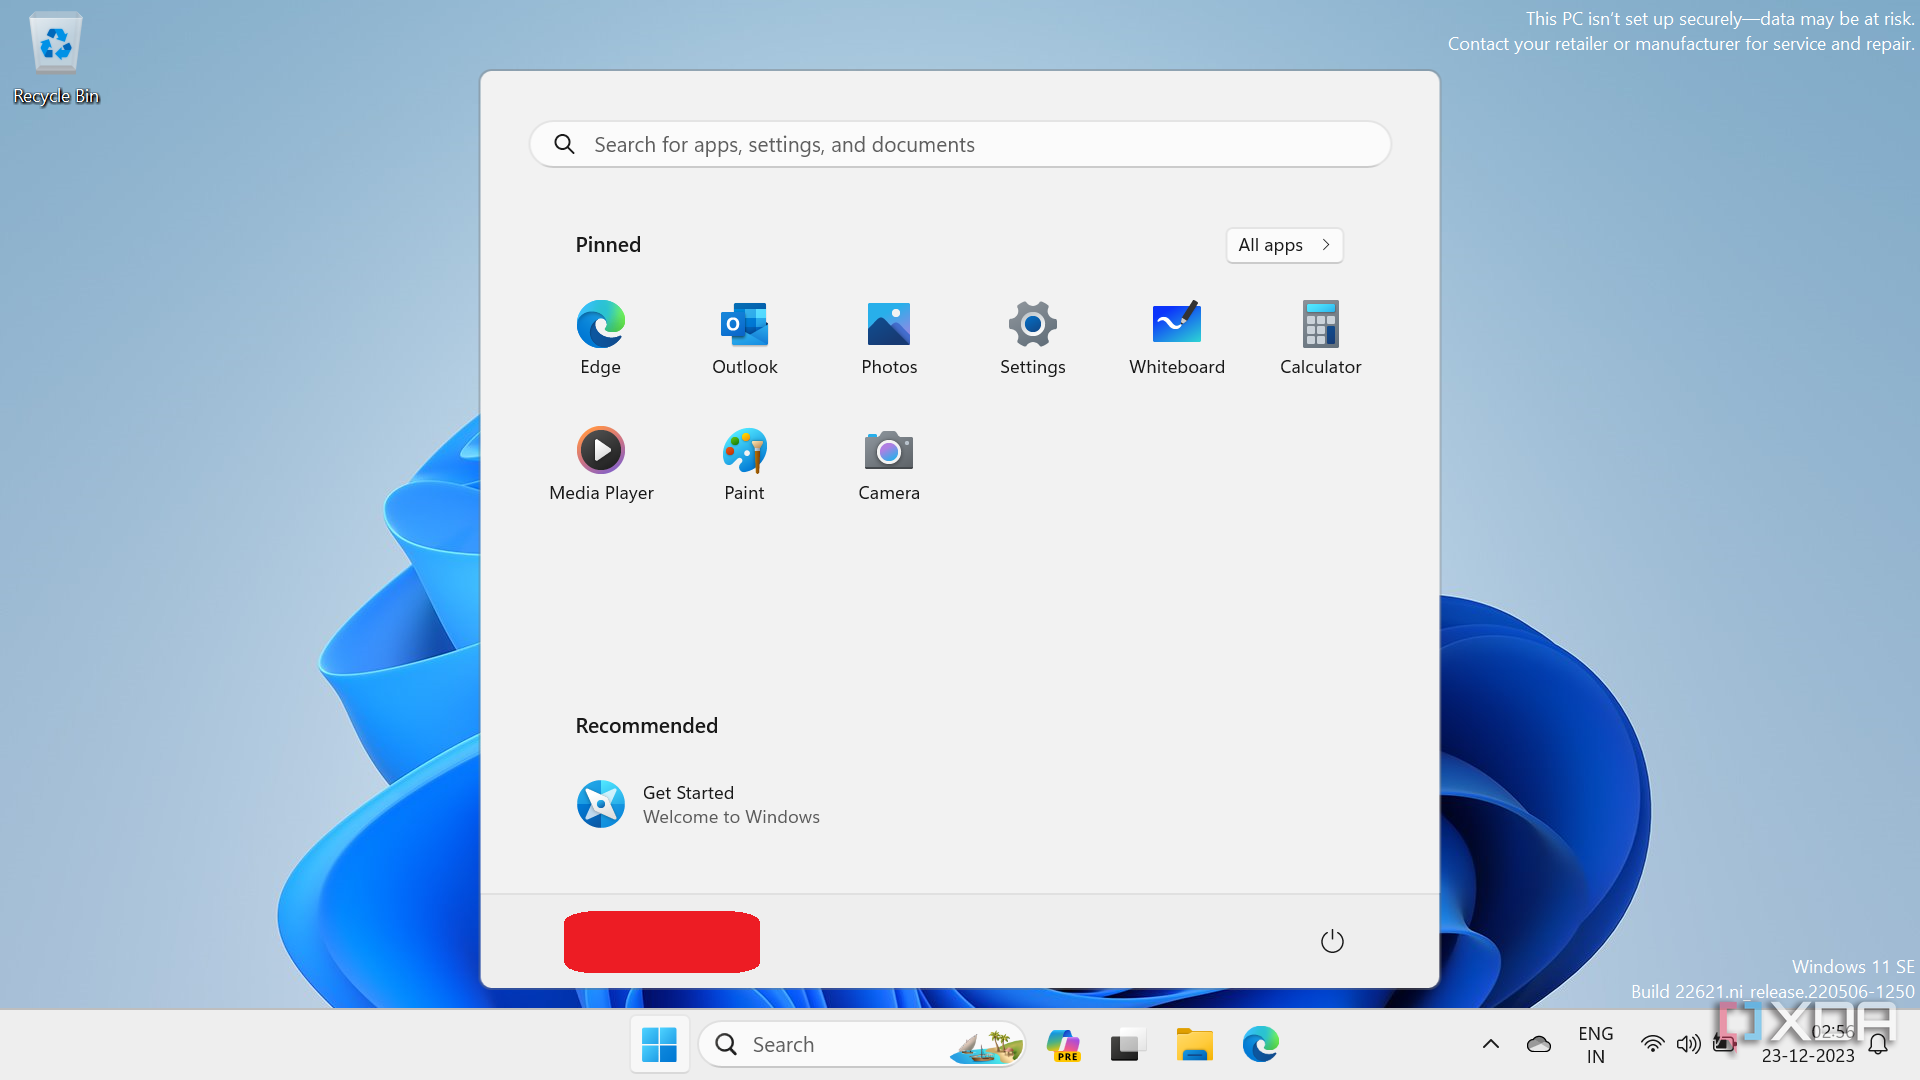The image size is (1920, 1080).
Task: Click the volume speaker tray icon
Action: 1688,1044
